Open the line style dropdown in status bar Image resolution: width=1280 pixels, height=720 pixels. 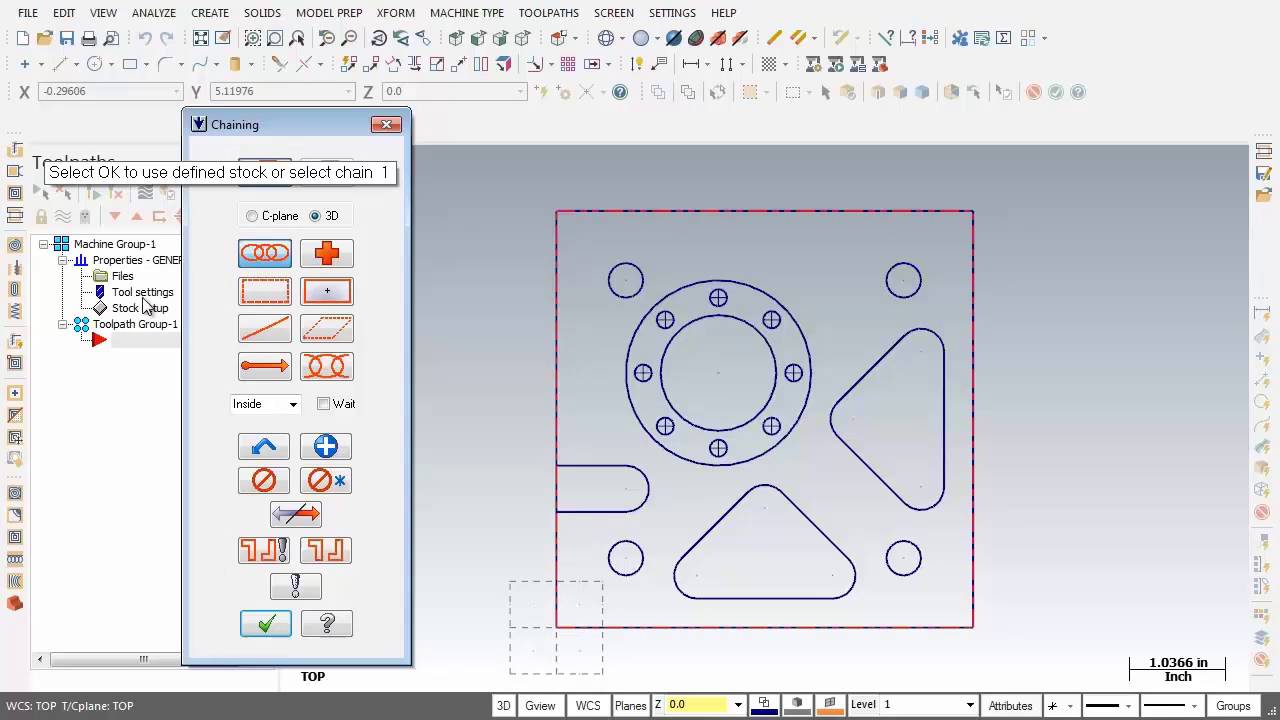pos(1127,705)
